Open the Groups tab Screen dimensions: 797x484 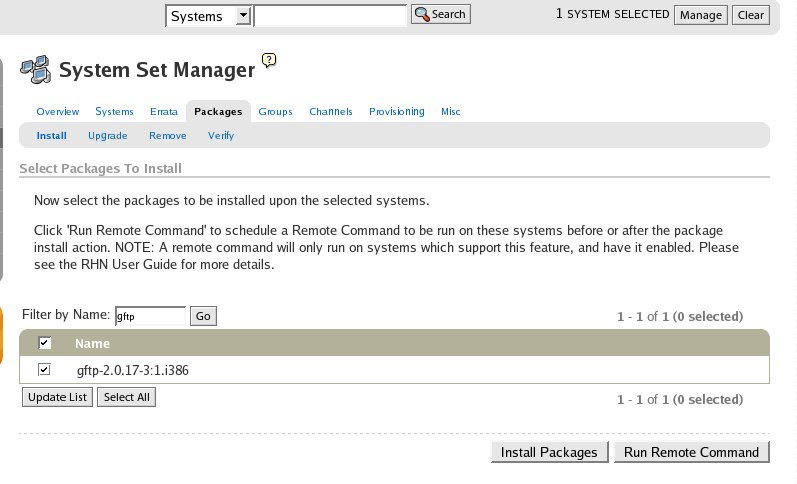click(x=275, y=112)
